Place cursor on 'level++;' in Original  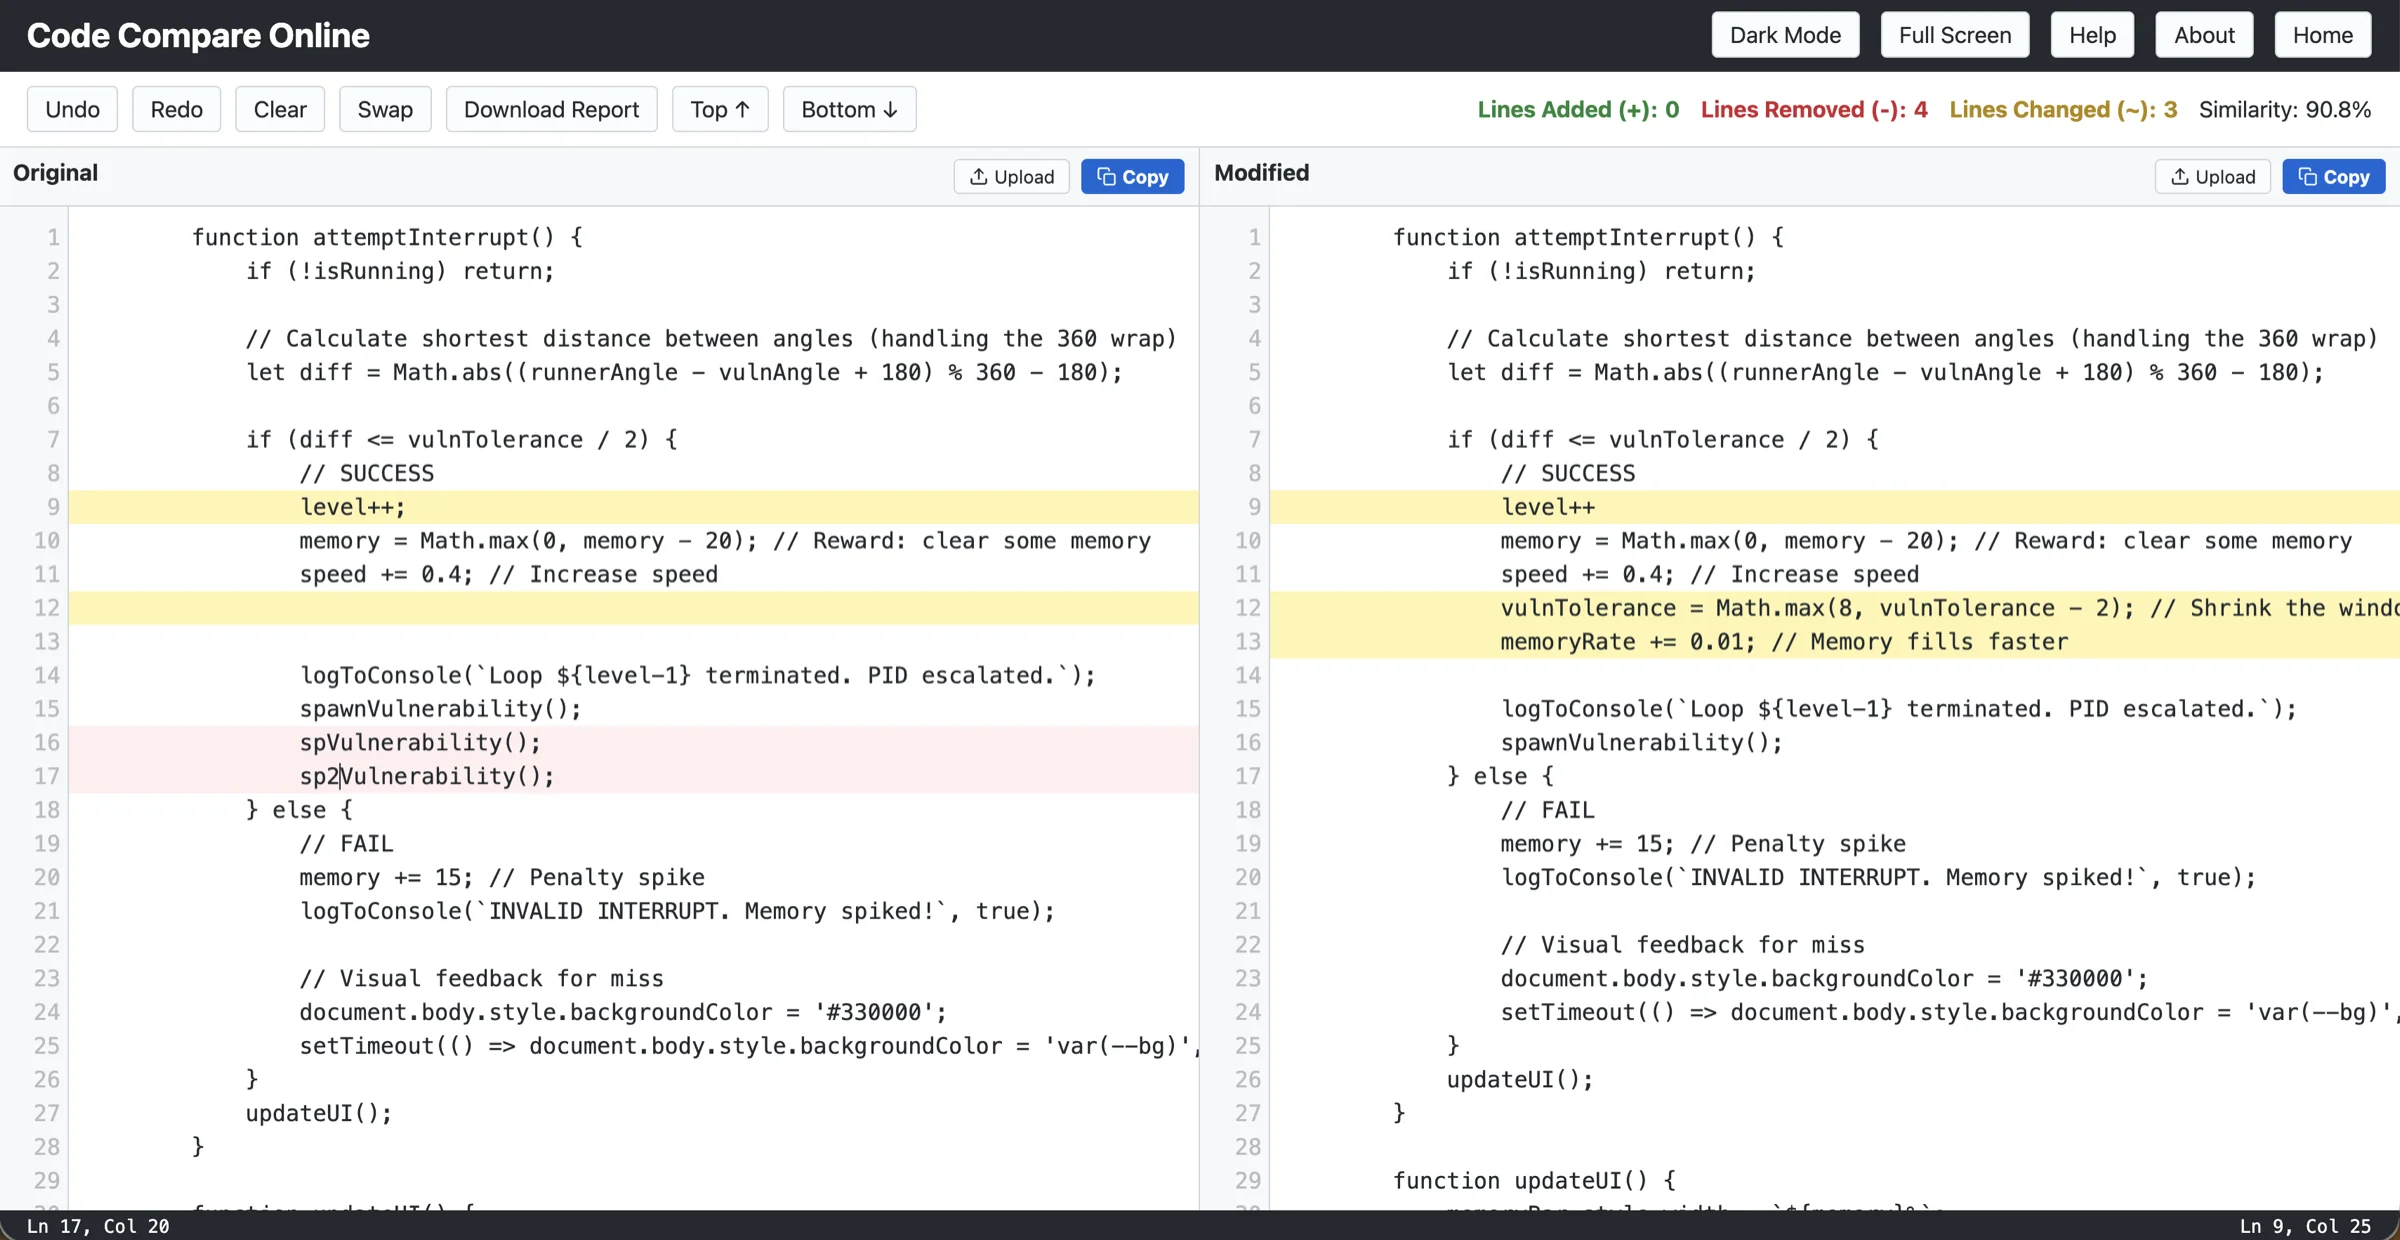pyautogui.click(x=353, y=507)
